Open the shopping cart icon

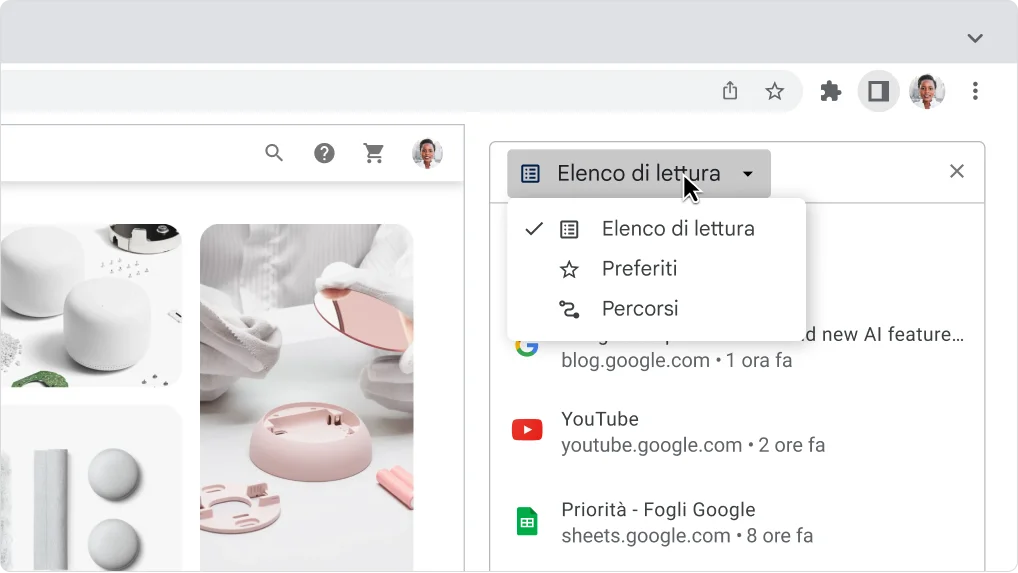pyautogui.click(x=373, y=153)
